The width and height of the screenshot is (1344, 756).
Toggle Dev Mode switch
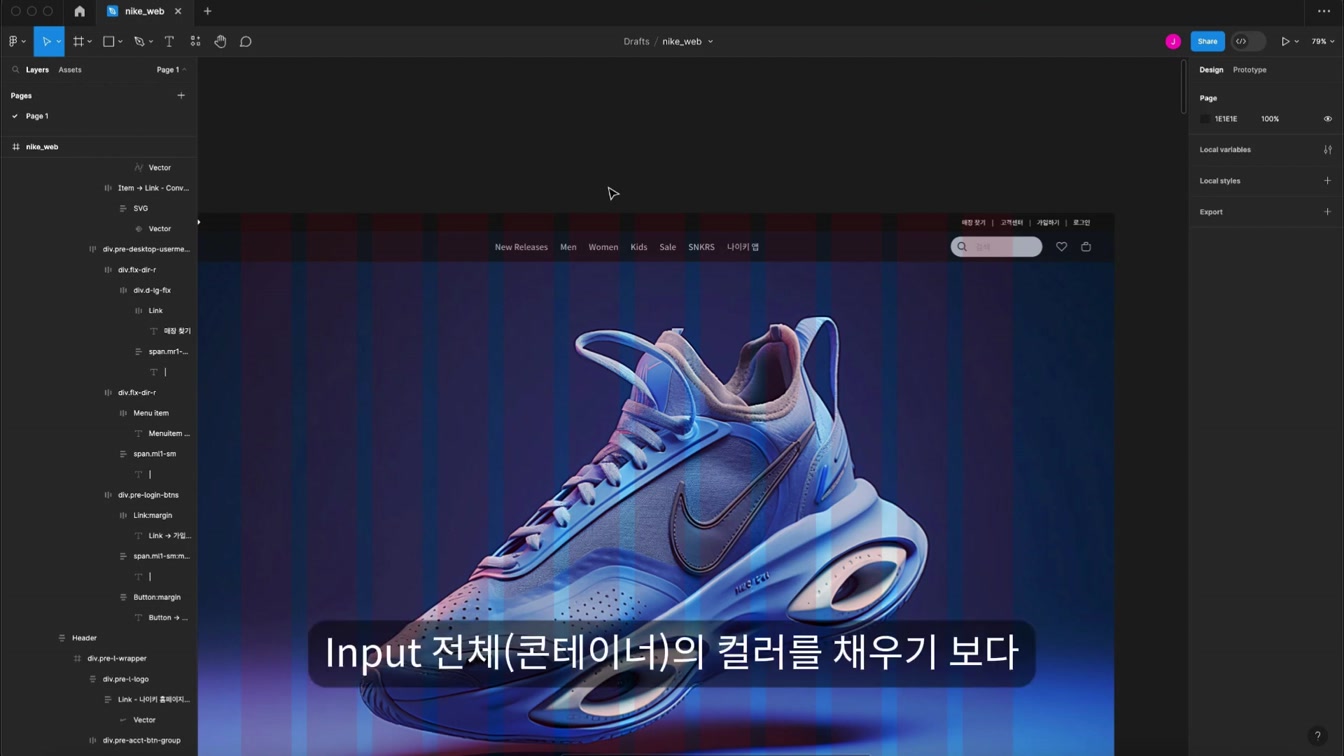click(x=1248, y=42)
